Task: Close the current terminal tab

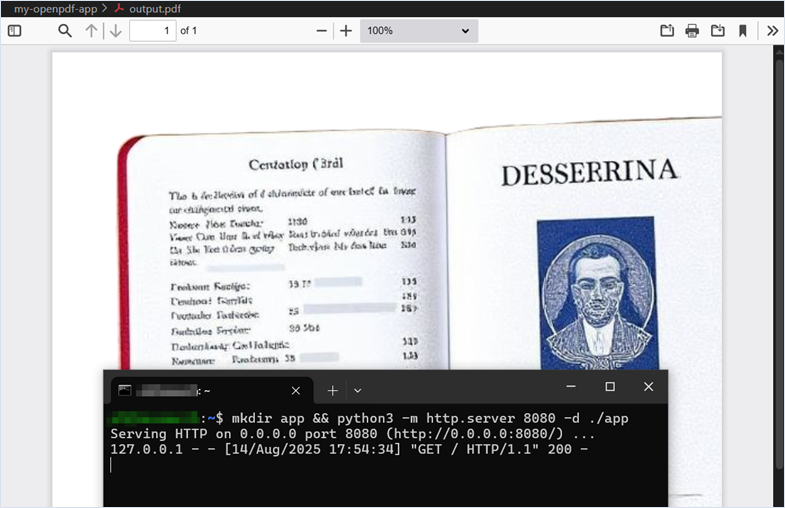Action: pyautogui.click(x=295, y=390)
